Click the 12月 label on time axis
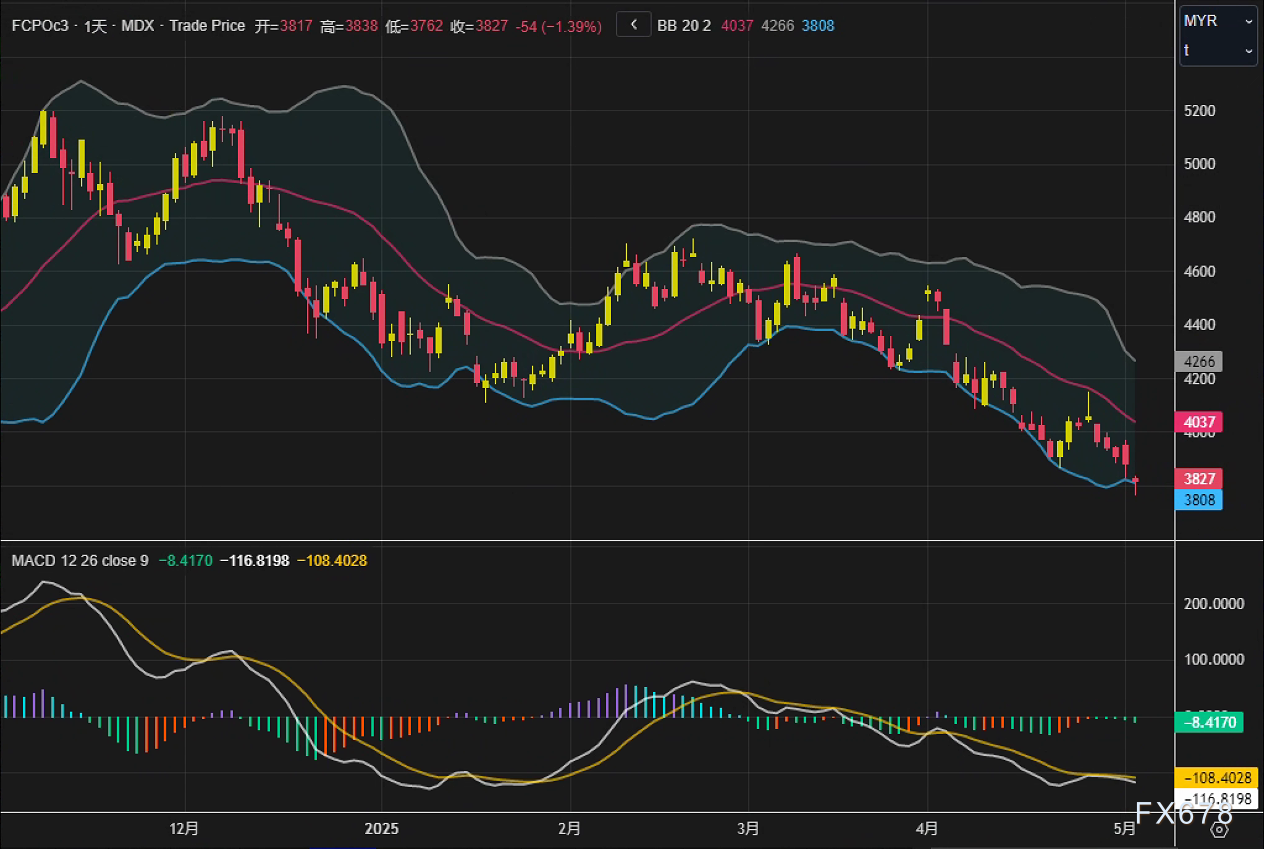The height and width of the screenshot is (849, 1264). tap(185, 828)
